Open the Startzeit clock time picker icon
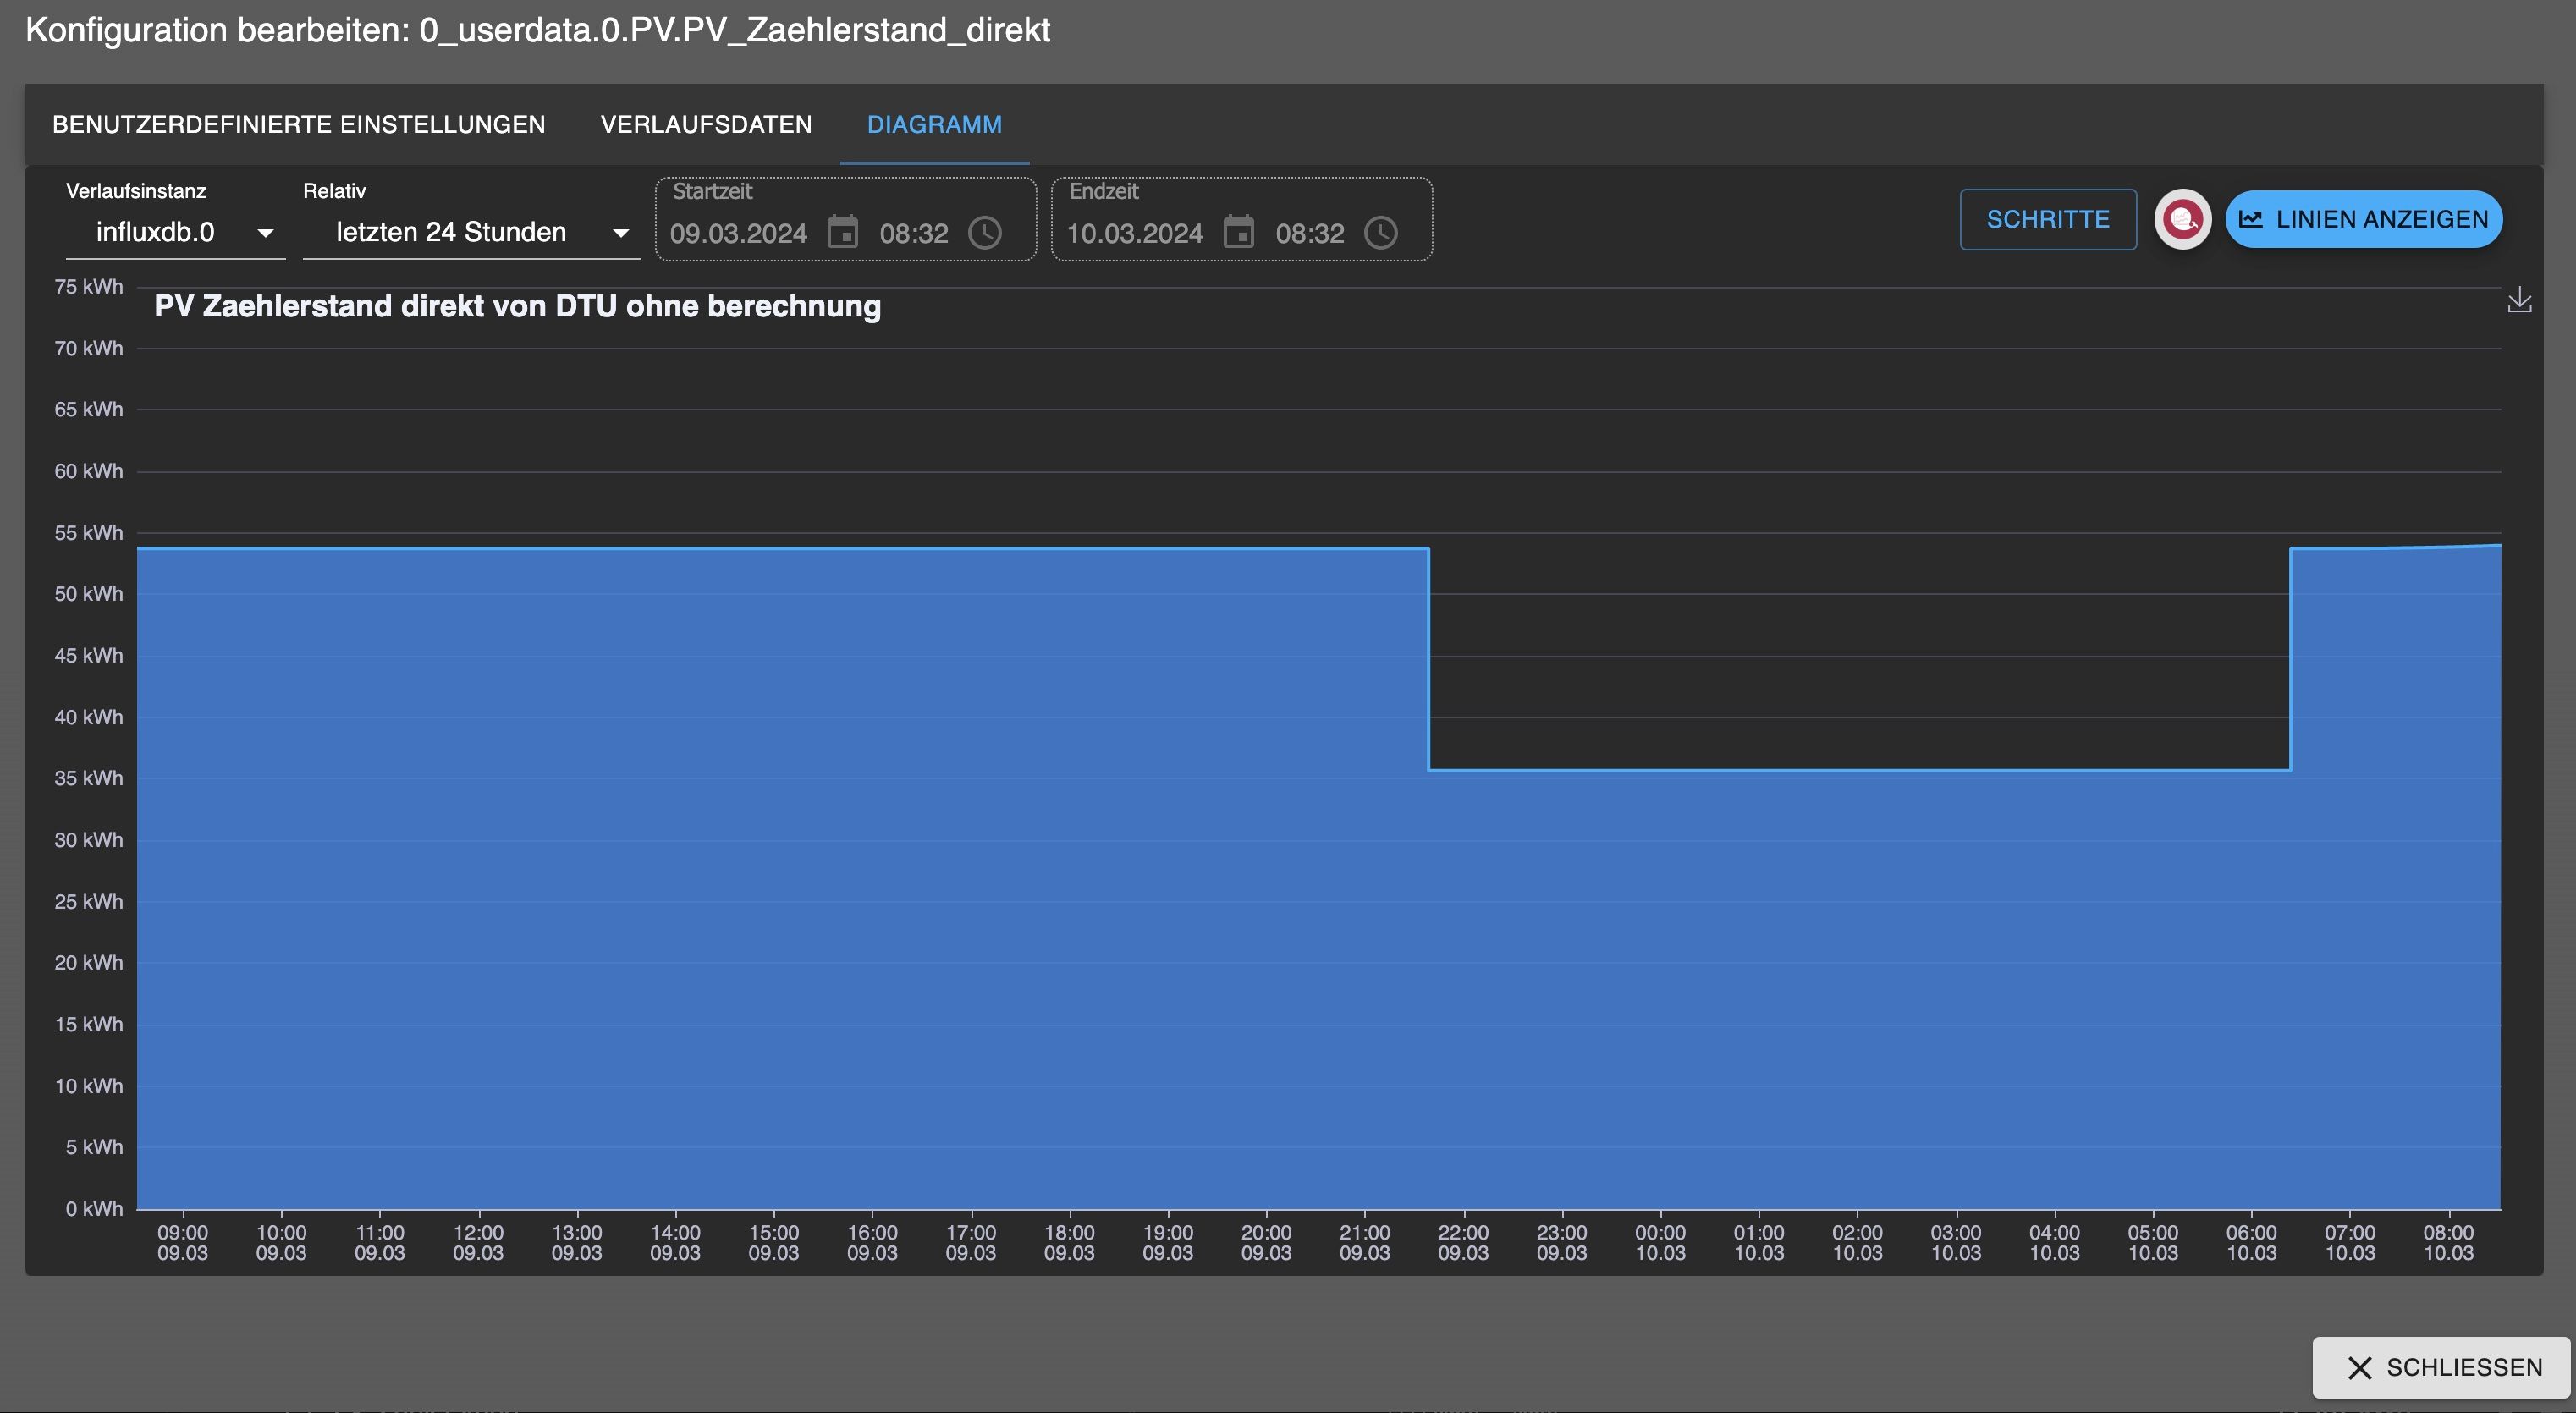This screenshot has height=1413, width=2576. coord(985,233)
